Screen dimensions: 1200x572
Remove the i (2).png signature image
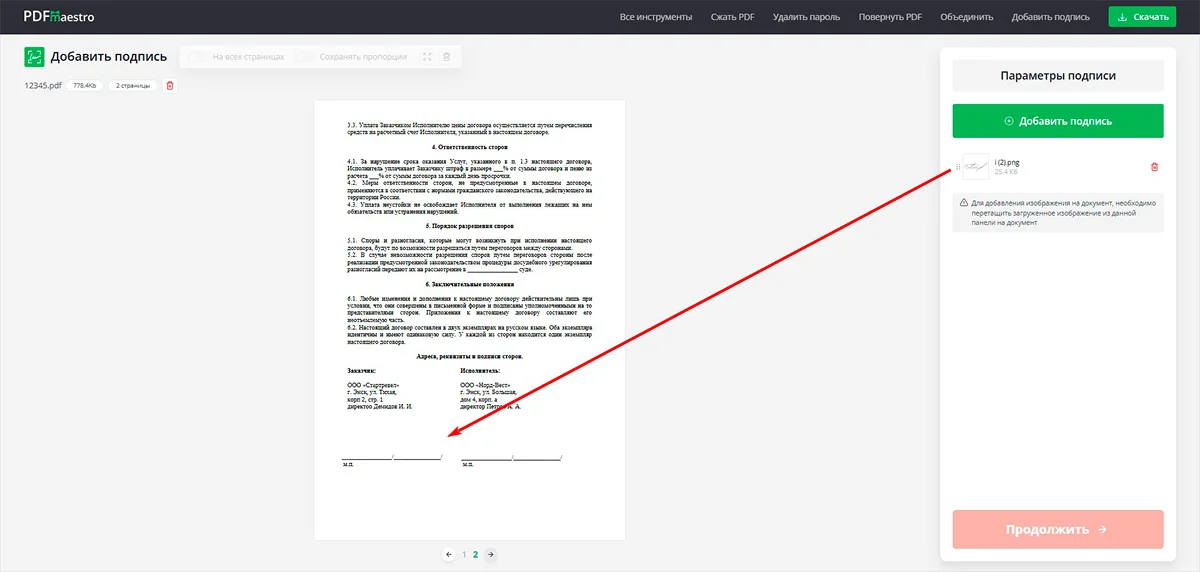click(1154, 167)
